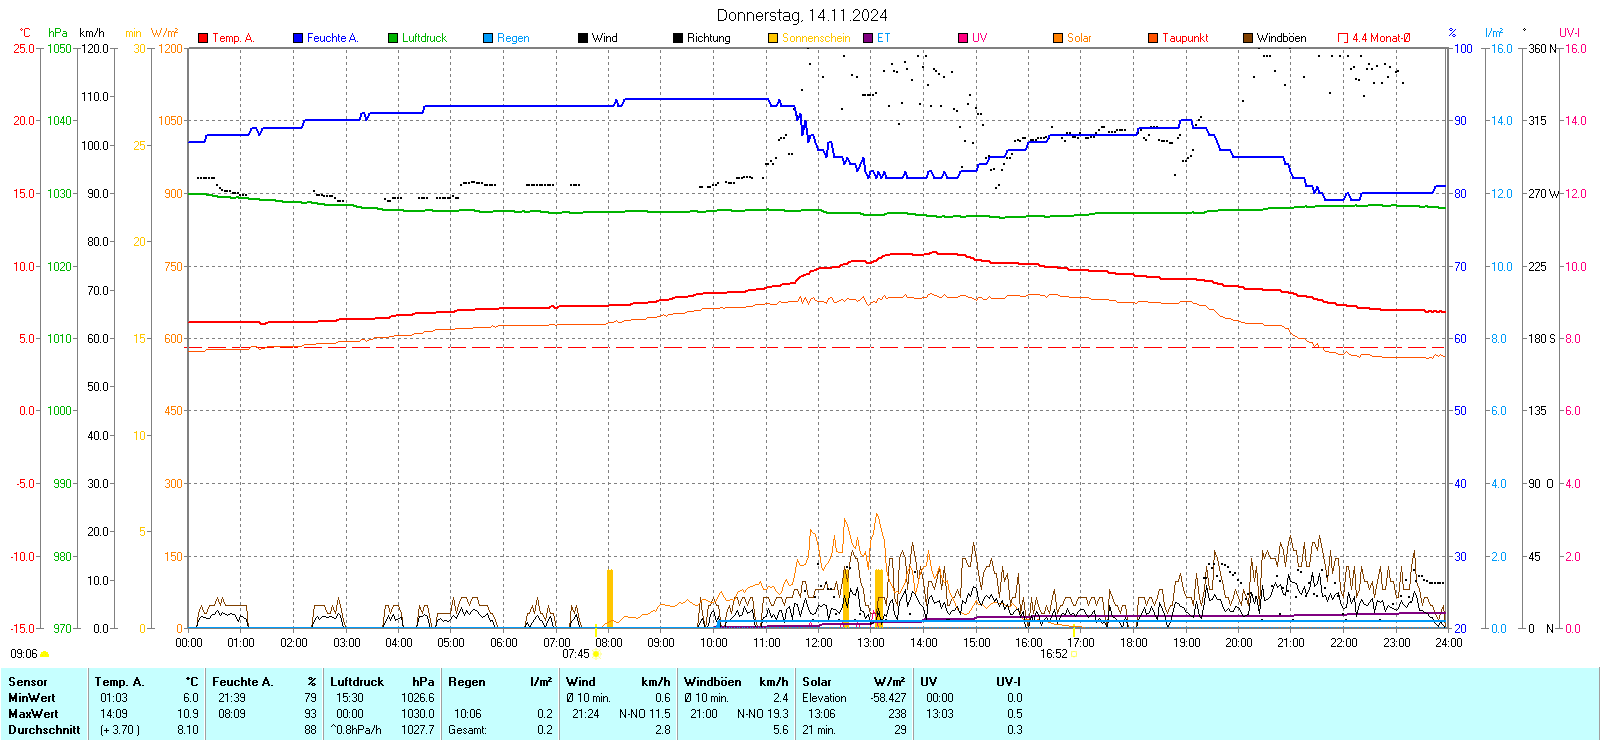Toggle the 4.4 Monat-Ø outlined legend box

click(x=1343, y=38)
